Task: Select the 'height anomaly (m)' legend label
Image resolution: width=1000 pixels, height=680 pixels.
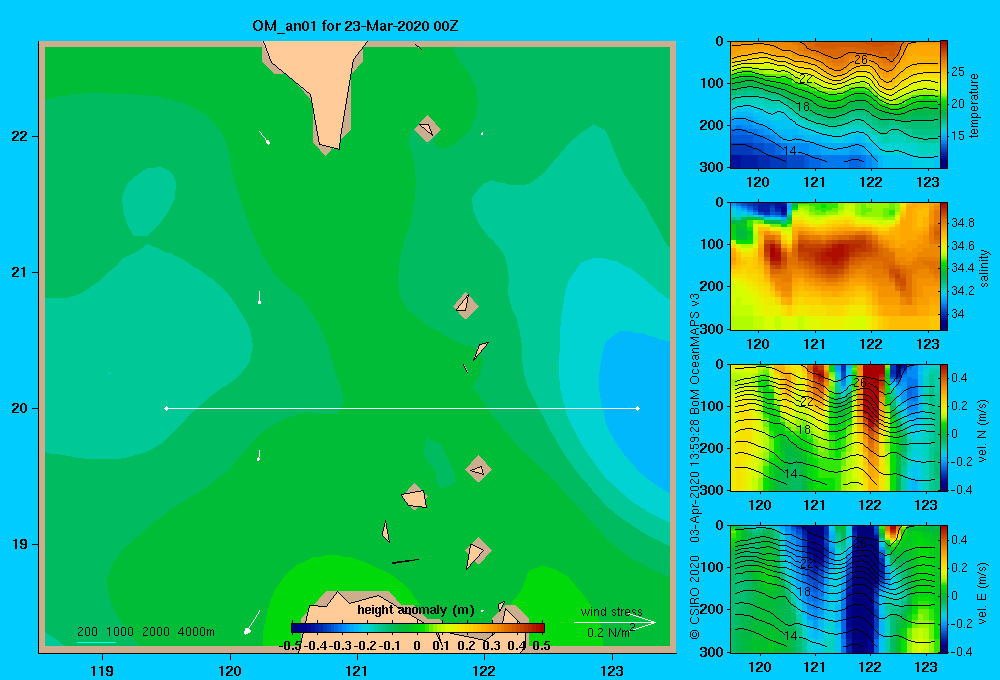Action: pos(416,610)
